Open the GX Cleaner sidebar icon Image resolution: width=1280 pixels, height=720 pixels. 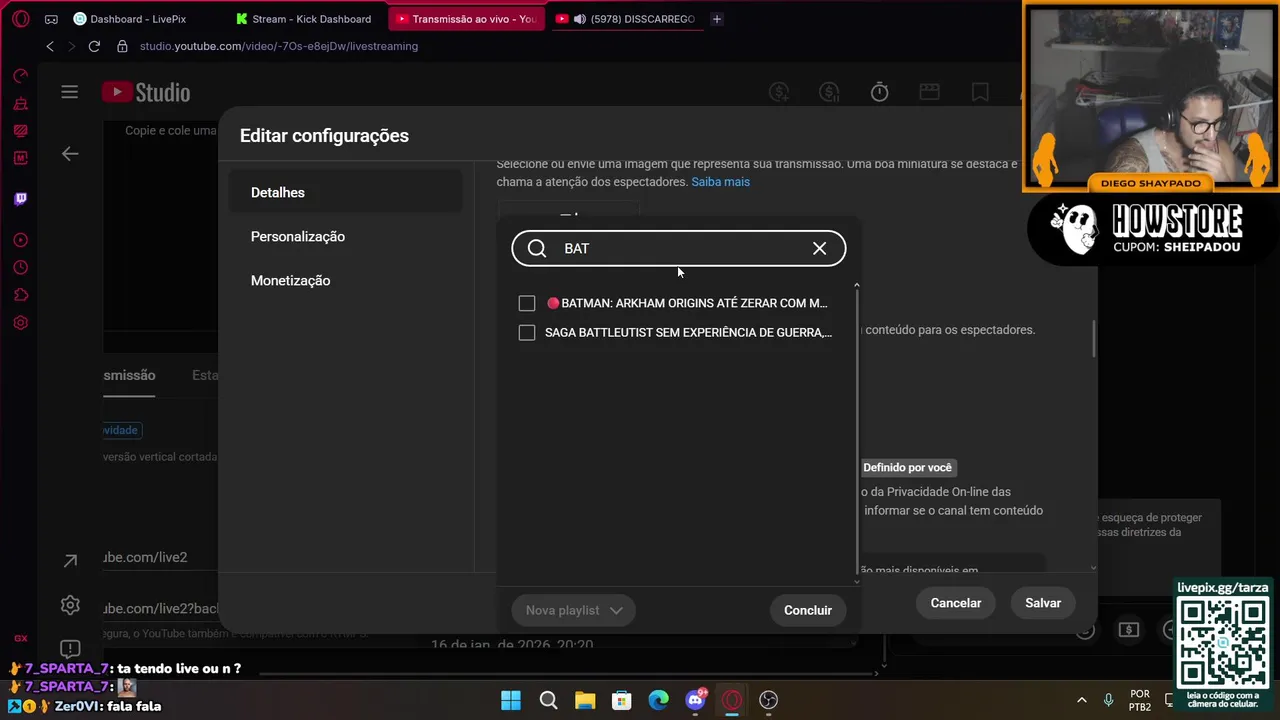click(21, 103)
